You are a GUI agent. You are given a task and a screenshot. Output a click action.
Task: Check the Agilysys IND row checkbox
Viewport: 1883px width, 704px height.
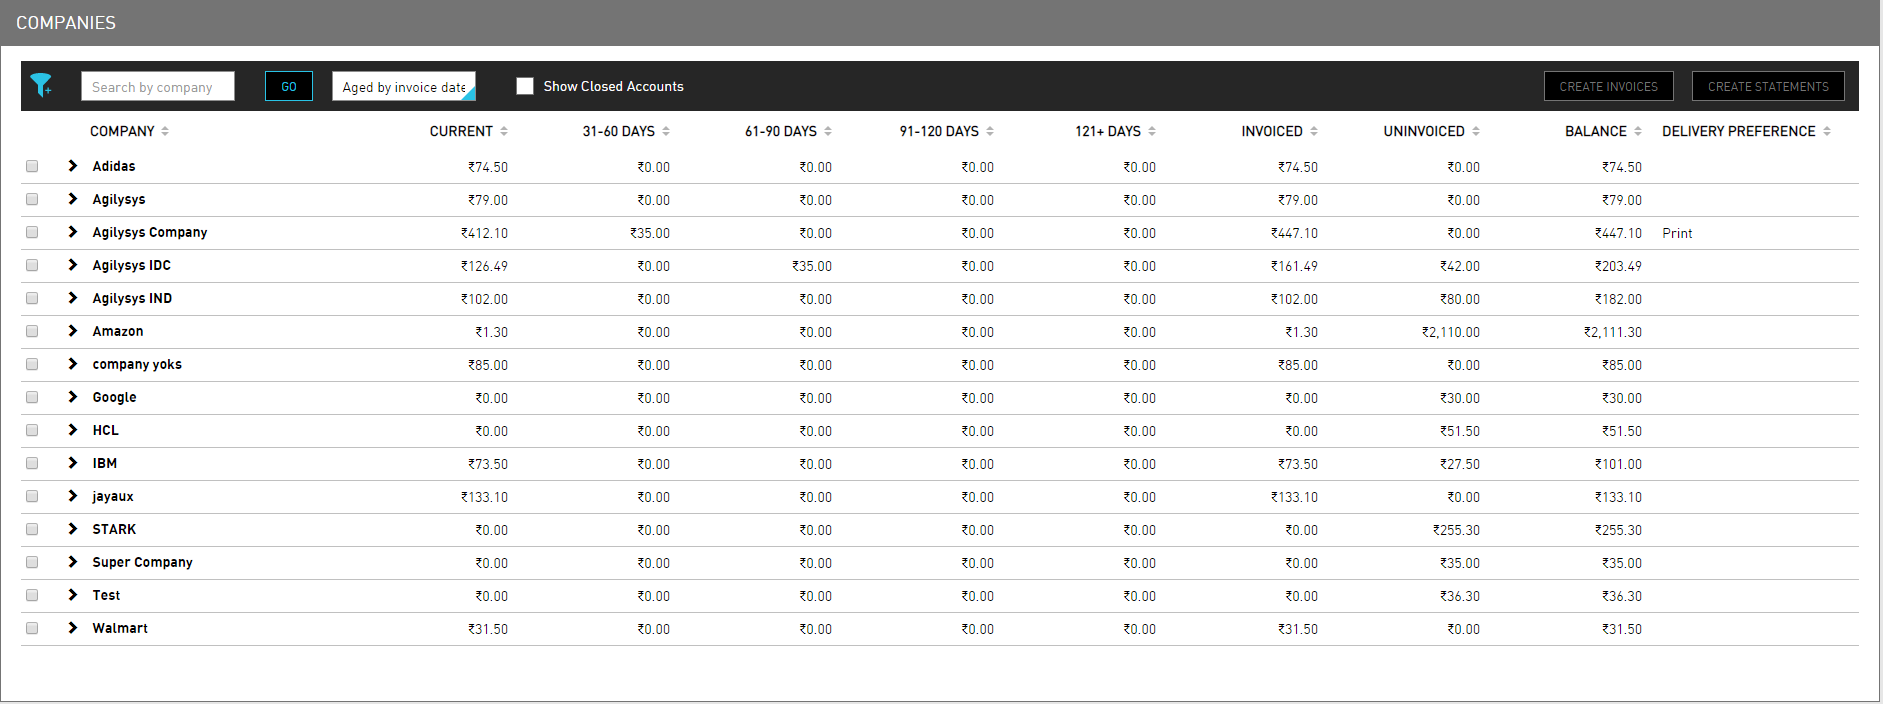(x=32, y=298)
